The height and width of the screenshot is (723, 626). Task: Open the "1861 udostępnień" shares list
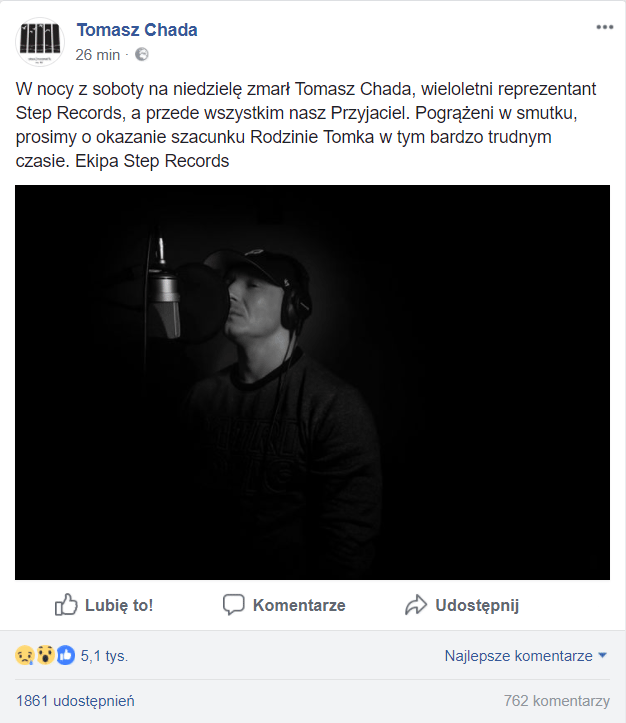(x=75, y=701)
